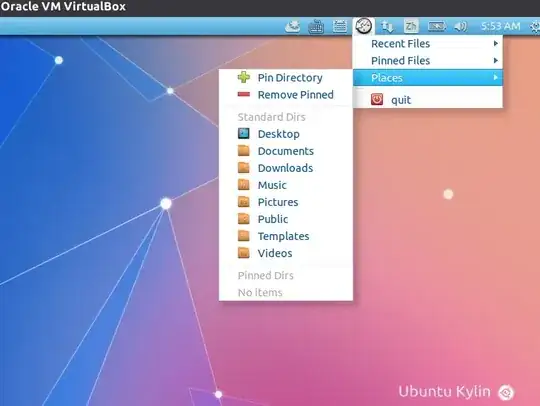Screen dimensions: 540x406
Task: Expand the Places submenu arrow
Action: point(496,77)
